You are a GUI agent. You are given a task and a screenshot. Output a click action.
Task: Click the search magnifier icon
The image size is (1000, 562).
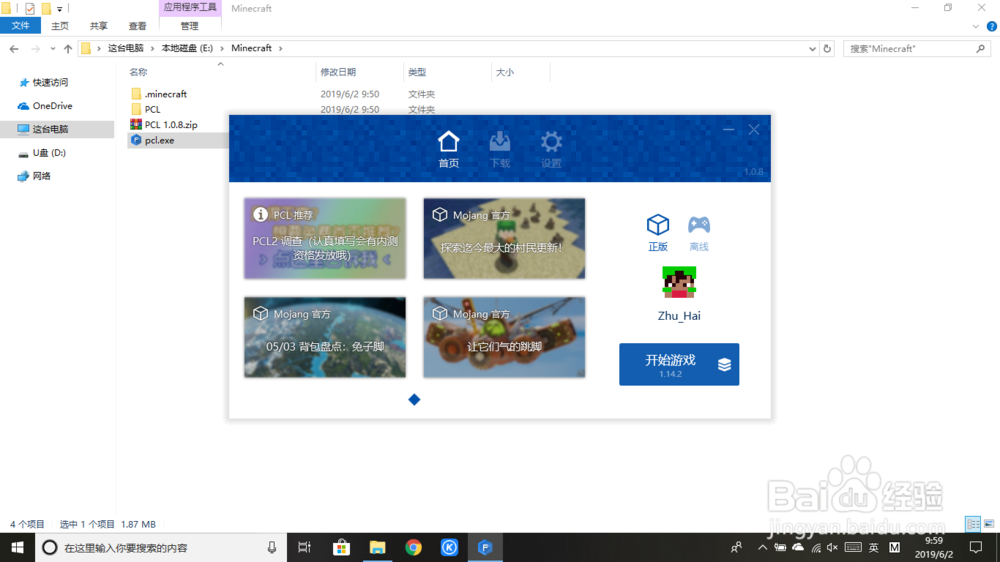[x=980, y=48]
